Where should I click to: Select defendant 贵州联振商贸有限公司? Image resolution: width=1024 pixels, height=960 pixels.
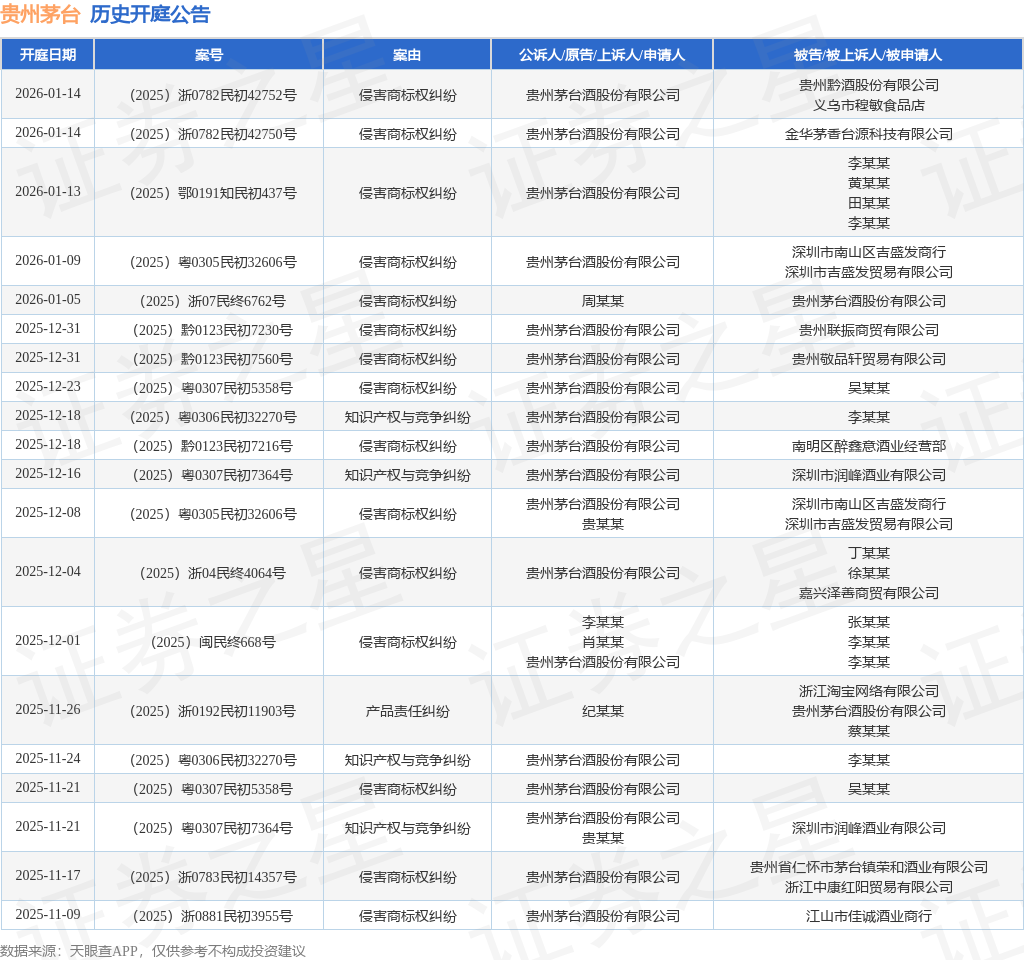[x=869, y=330]
